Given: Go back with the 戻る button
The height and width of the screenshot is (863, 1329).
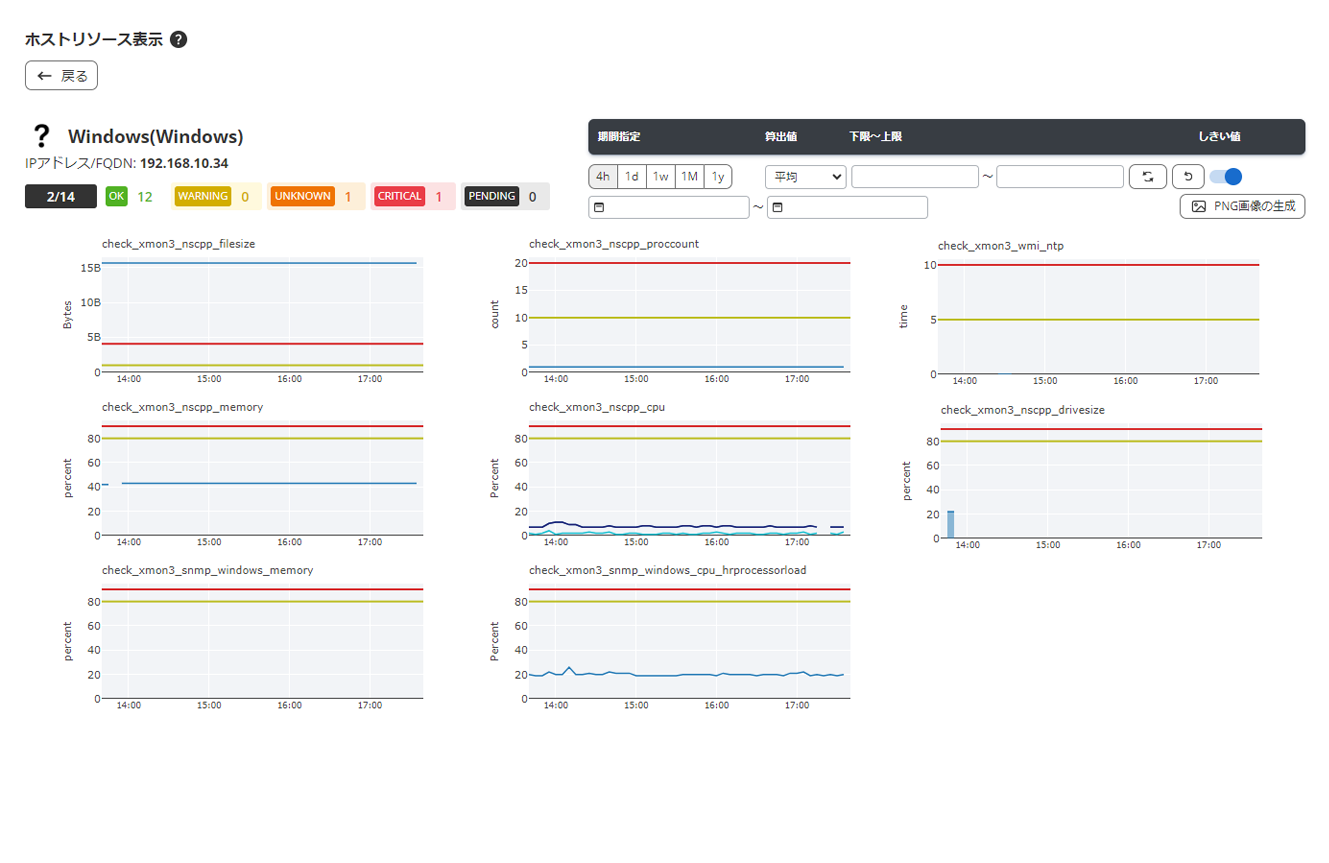Looking at the screenshot, I should pos(61,76).
